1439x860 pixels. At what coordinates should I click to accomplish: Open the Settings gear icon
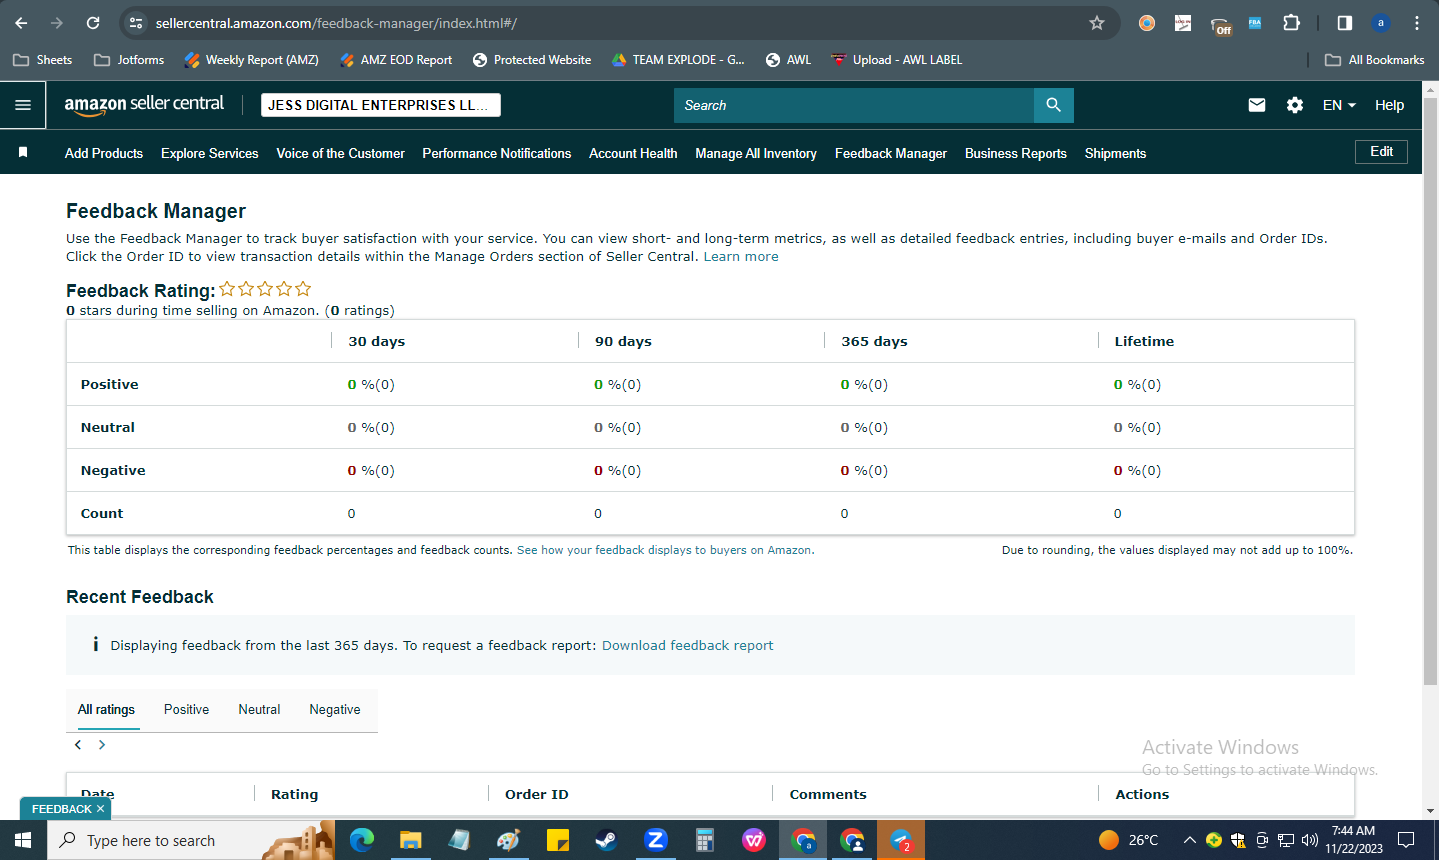click(x=1295, y=105)
